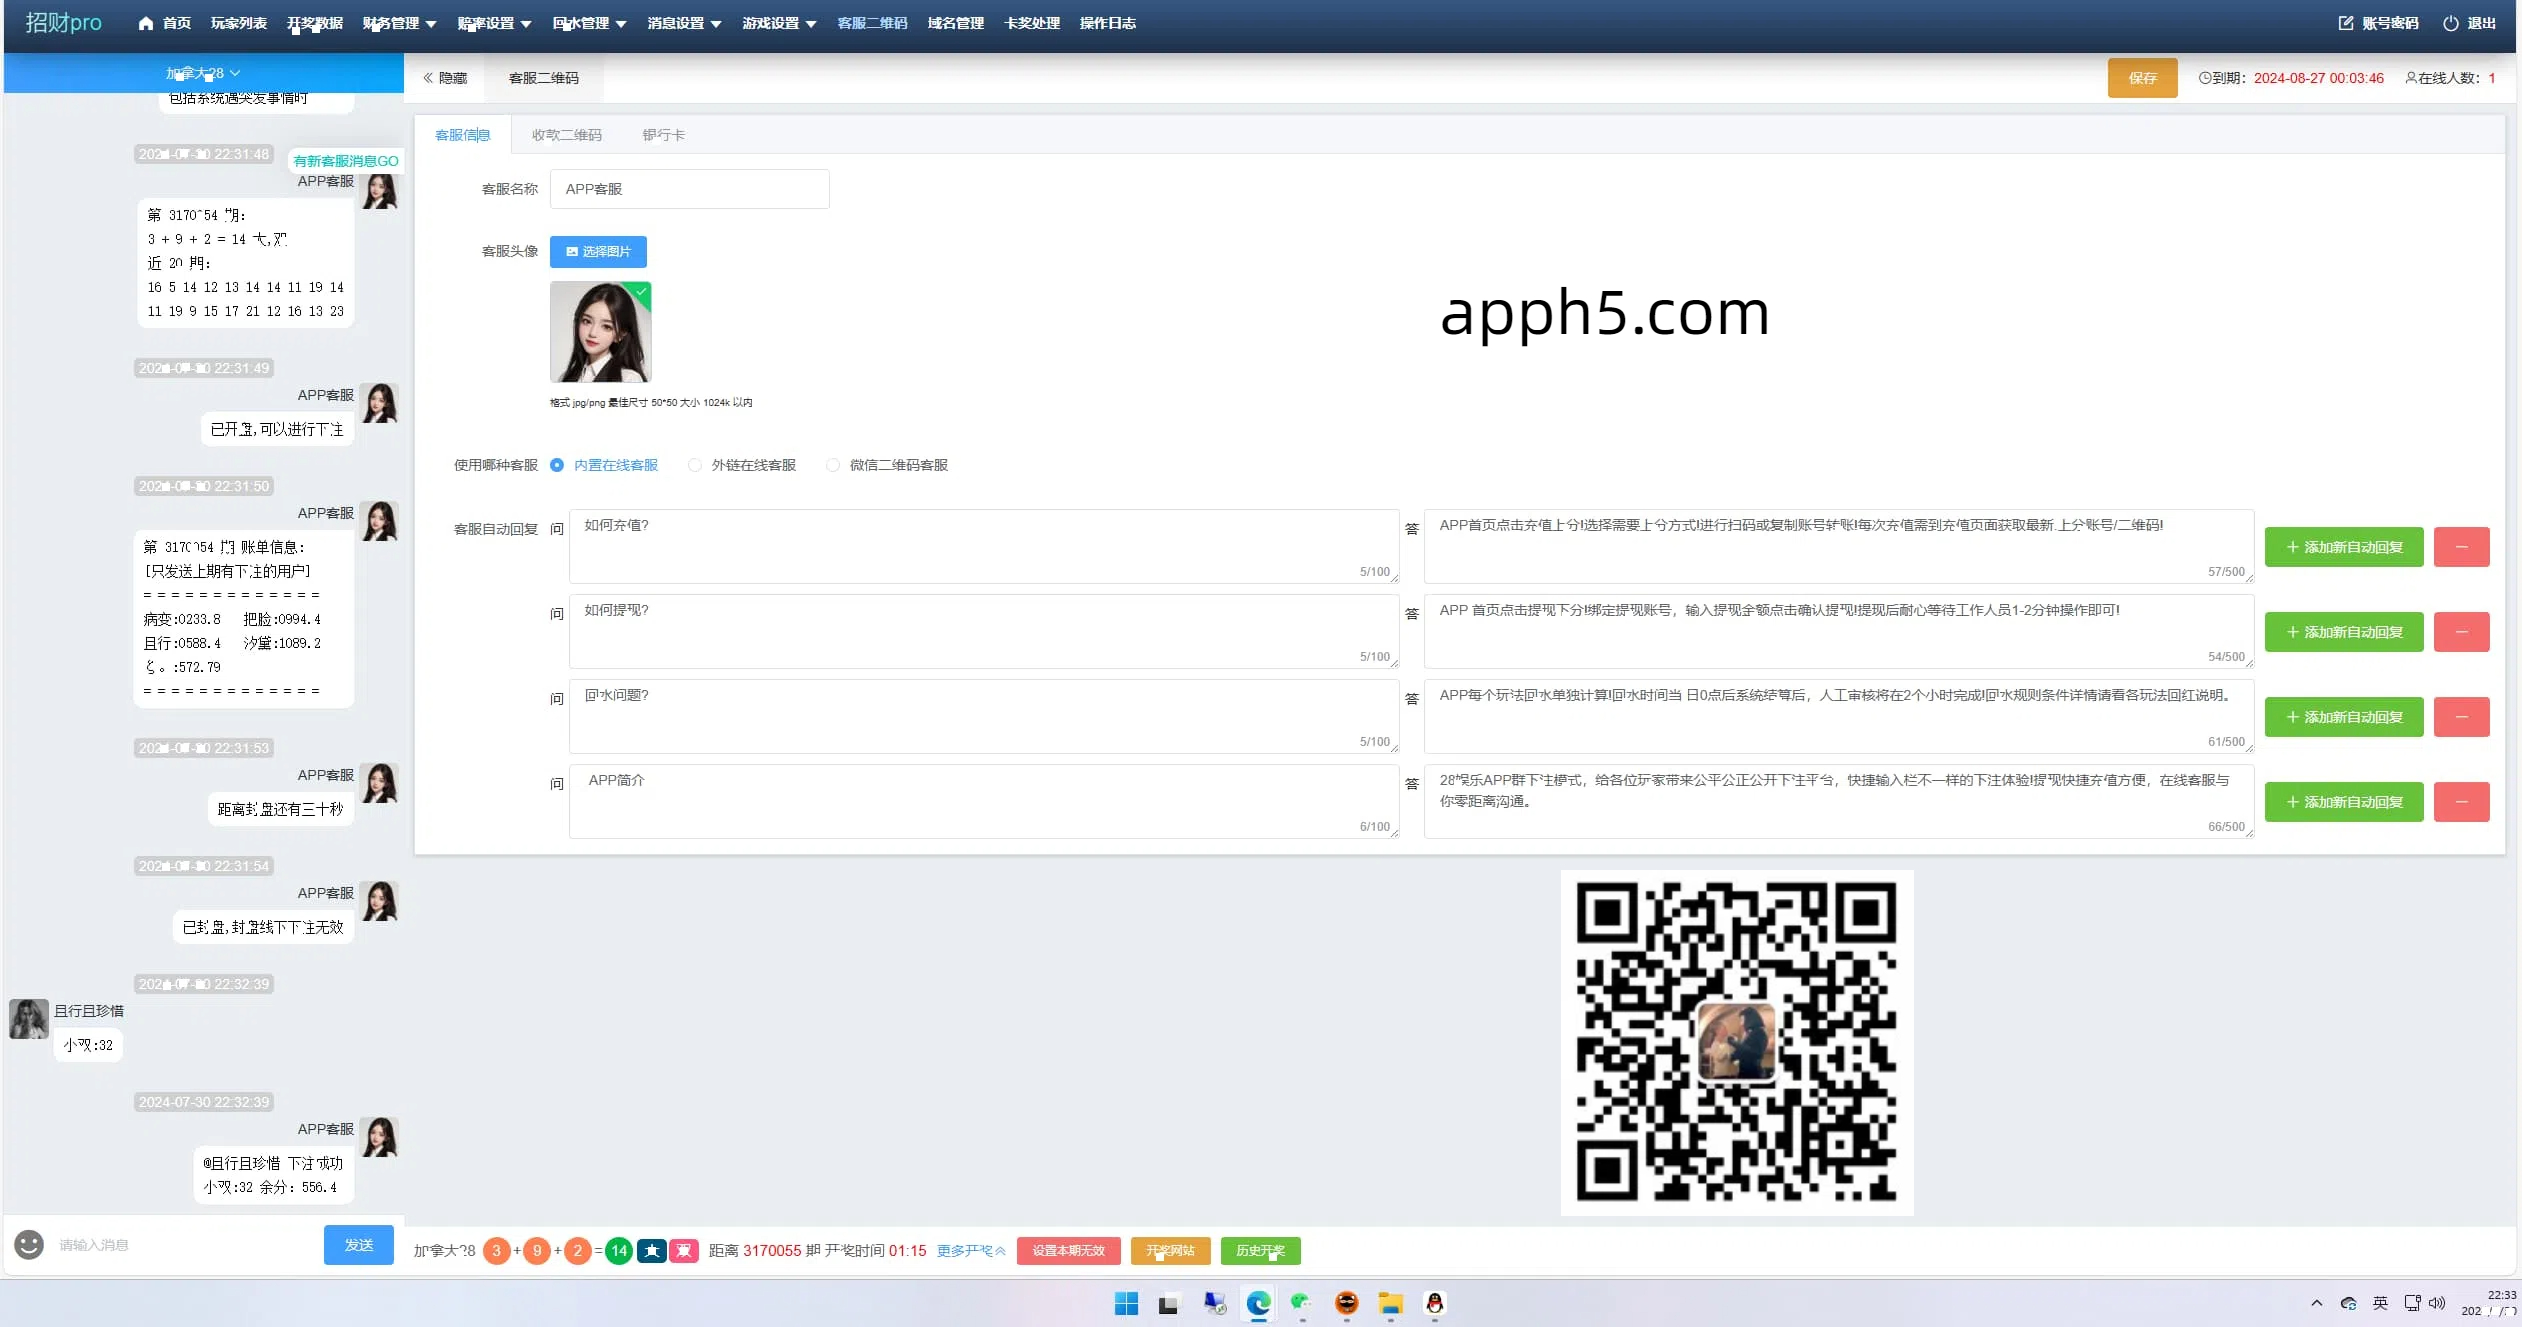Open 开奖数据 in navbar
Viewport: 2522px width, 1327px height.
point(315,23)
